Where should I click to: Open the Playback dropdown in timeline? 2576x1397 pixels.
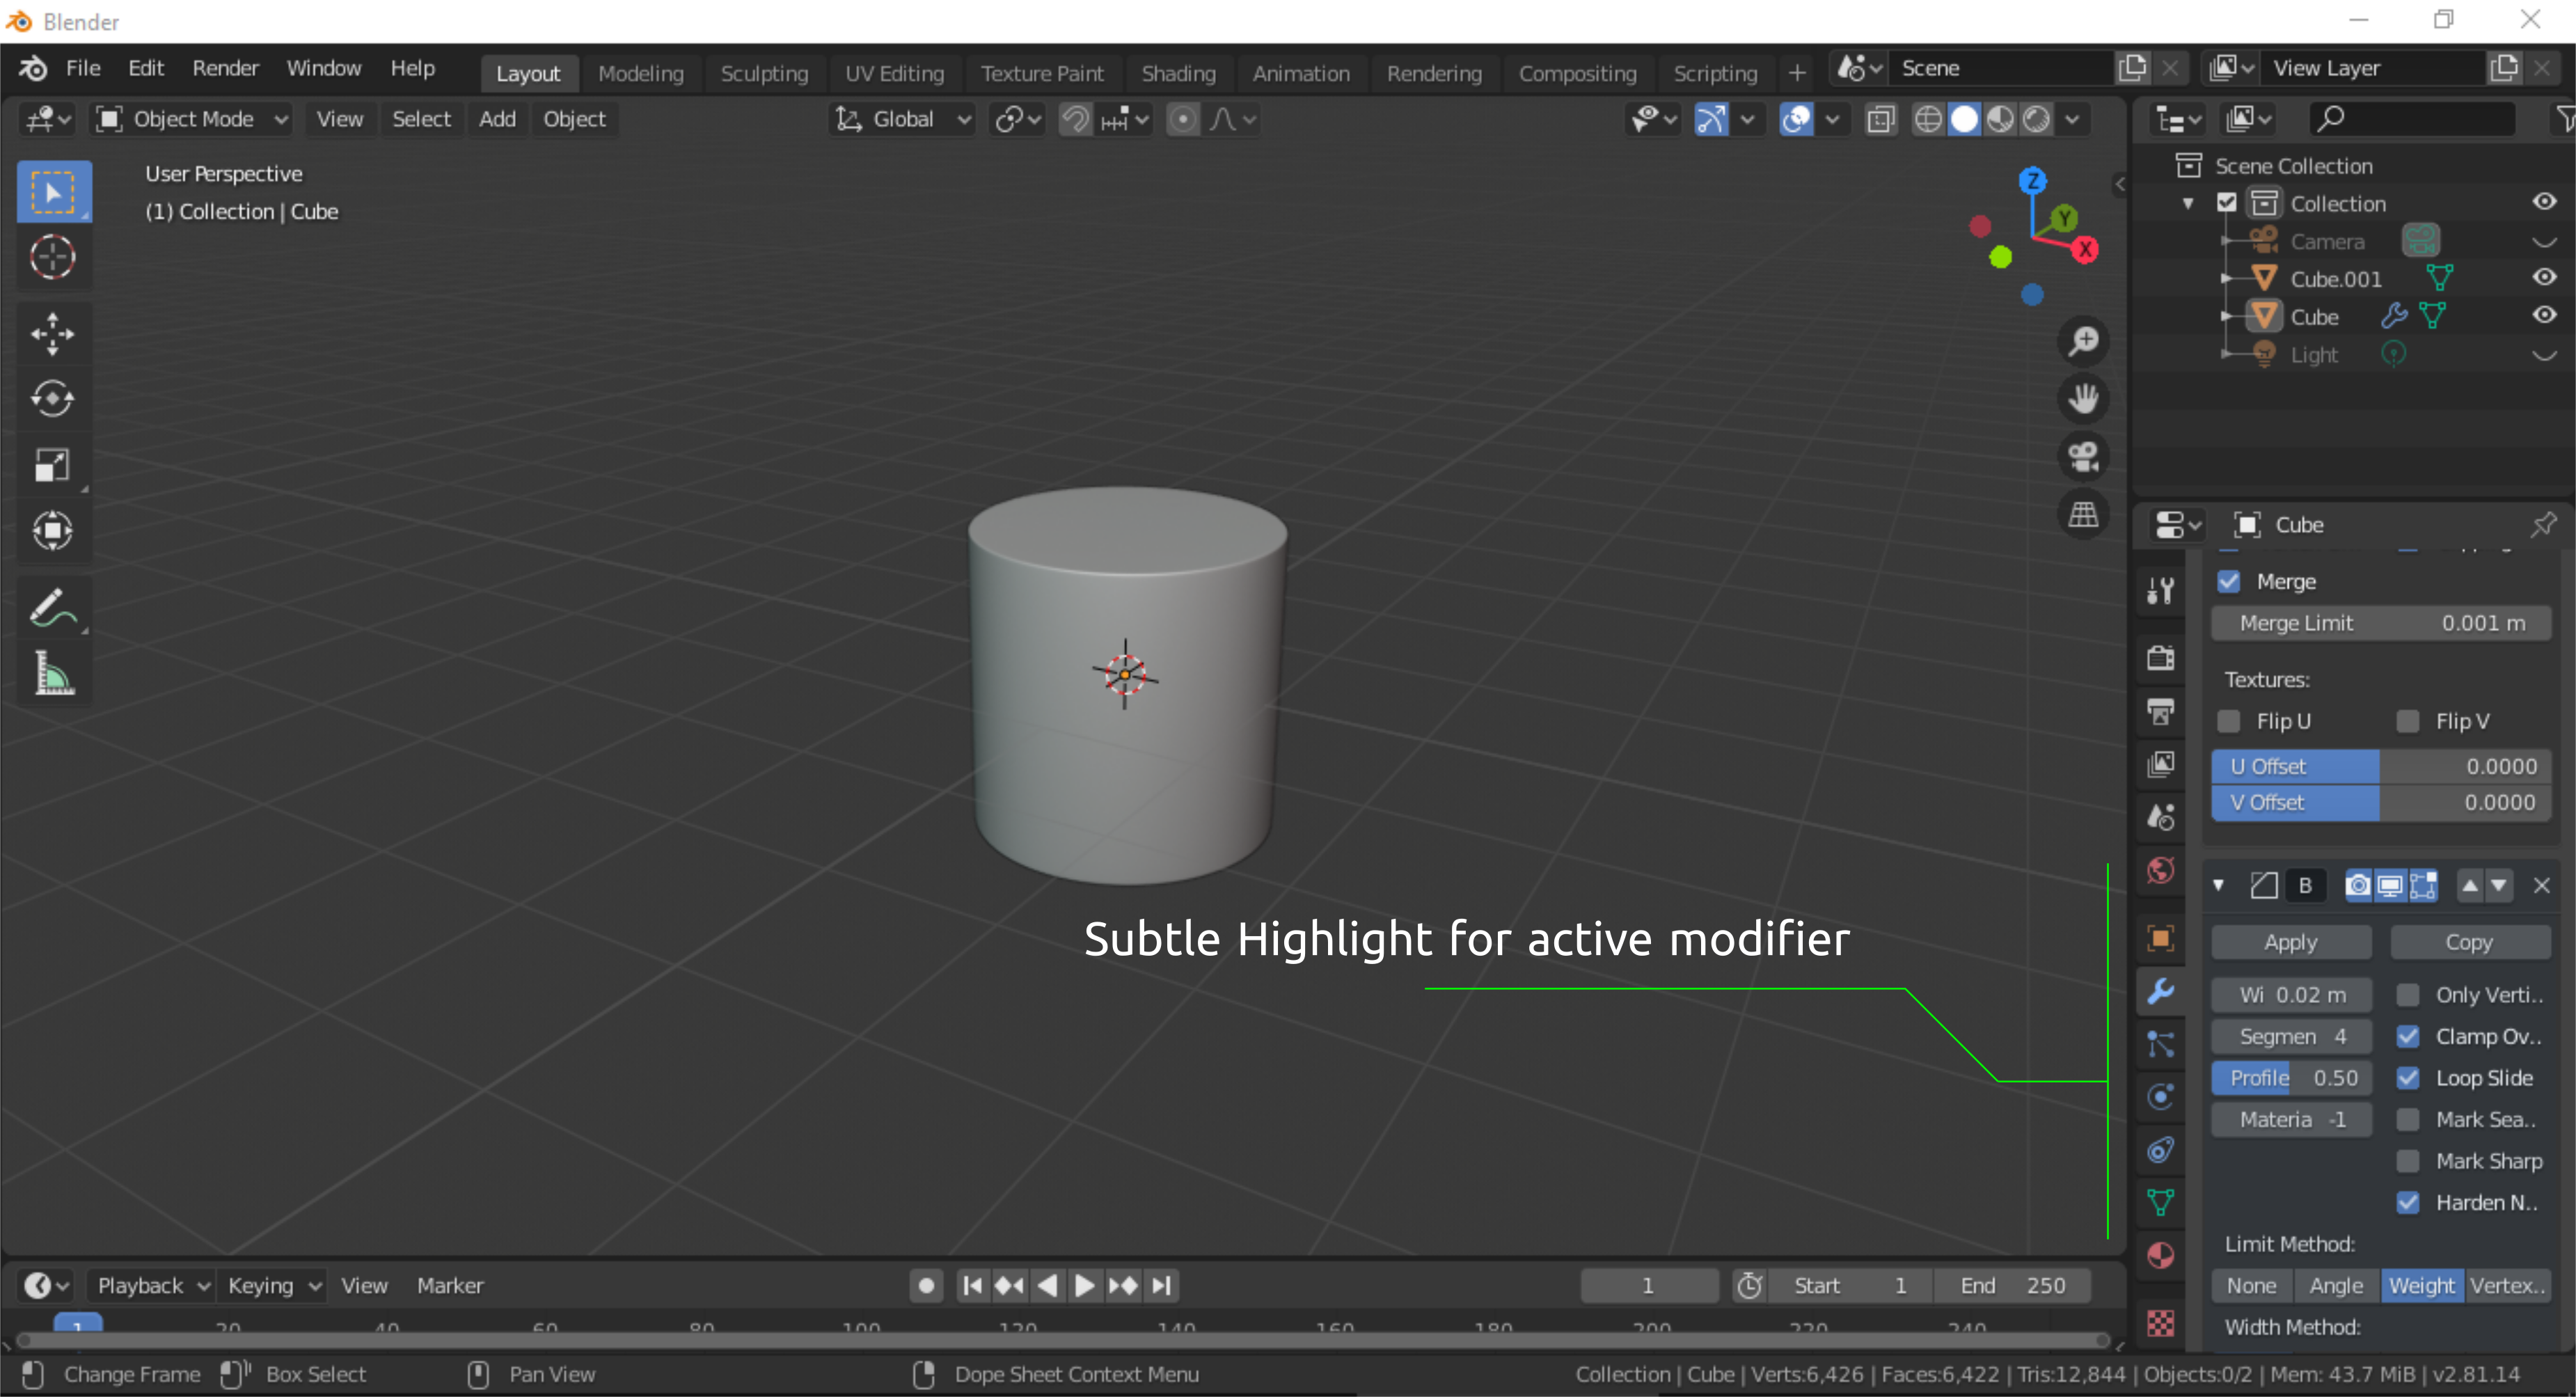pyautogui.click(x=153, y=1285)
